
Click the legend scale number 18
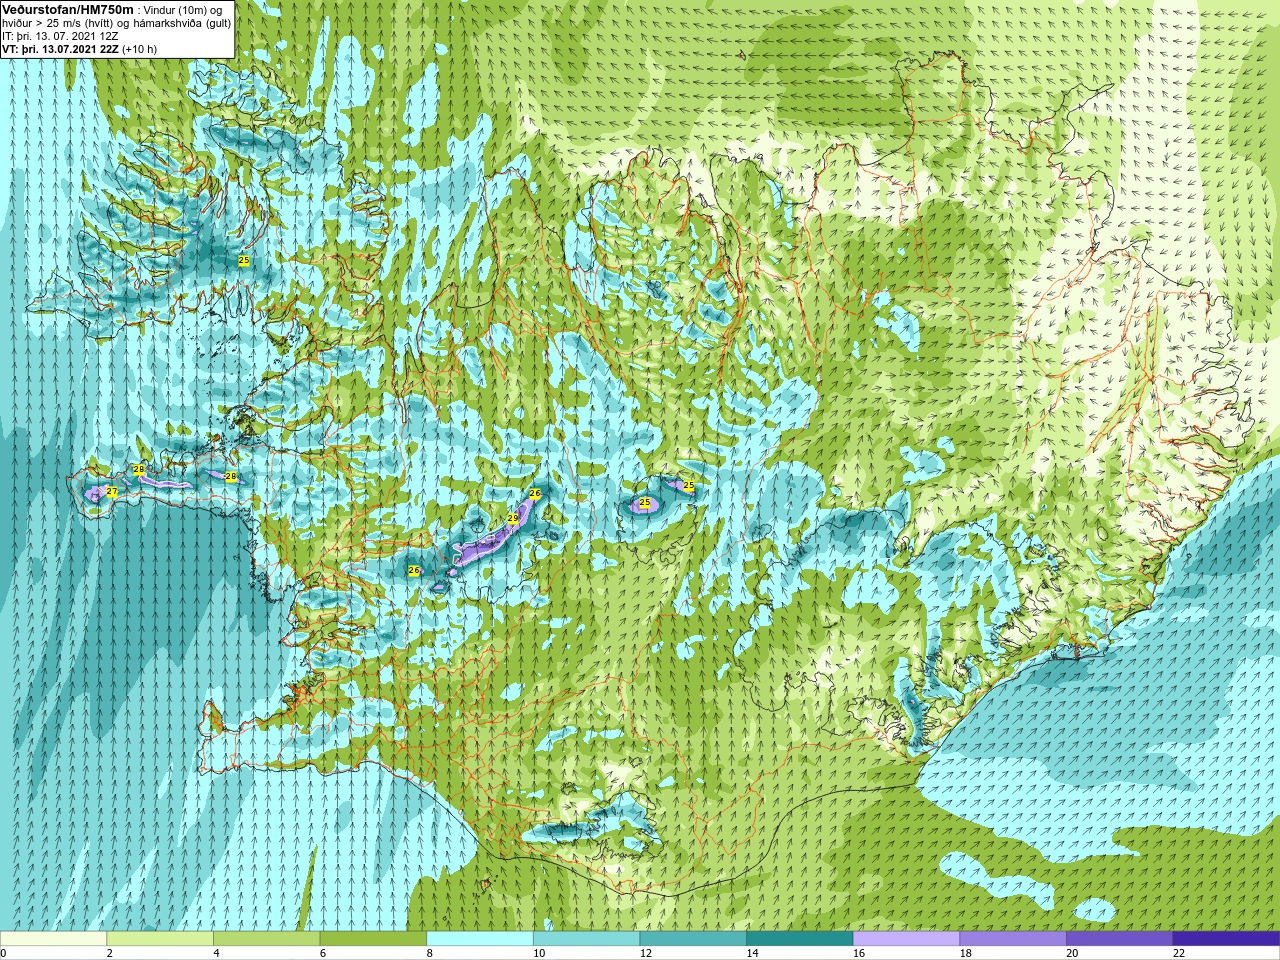966,953
